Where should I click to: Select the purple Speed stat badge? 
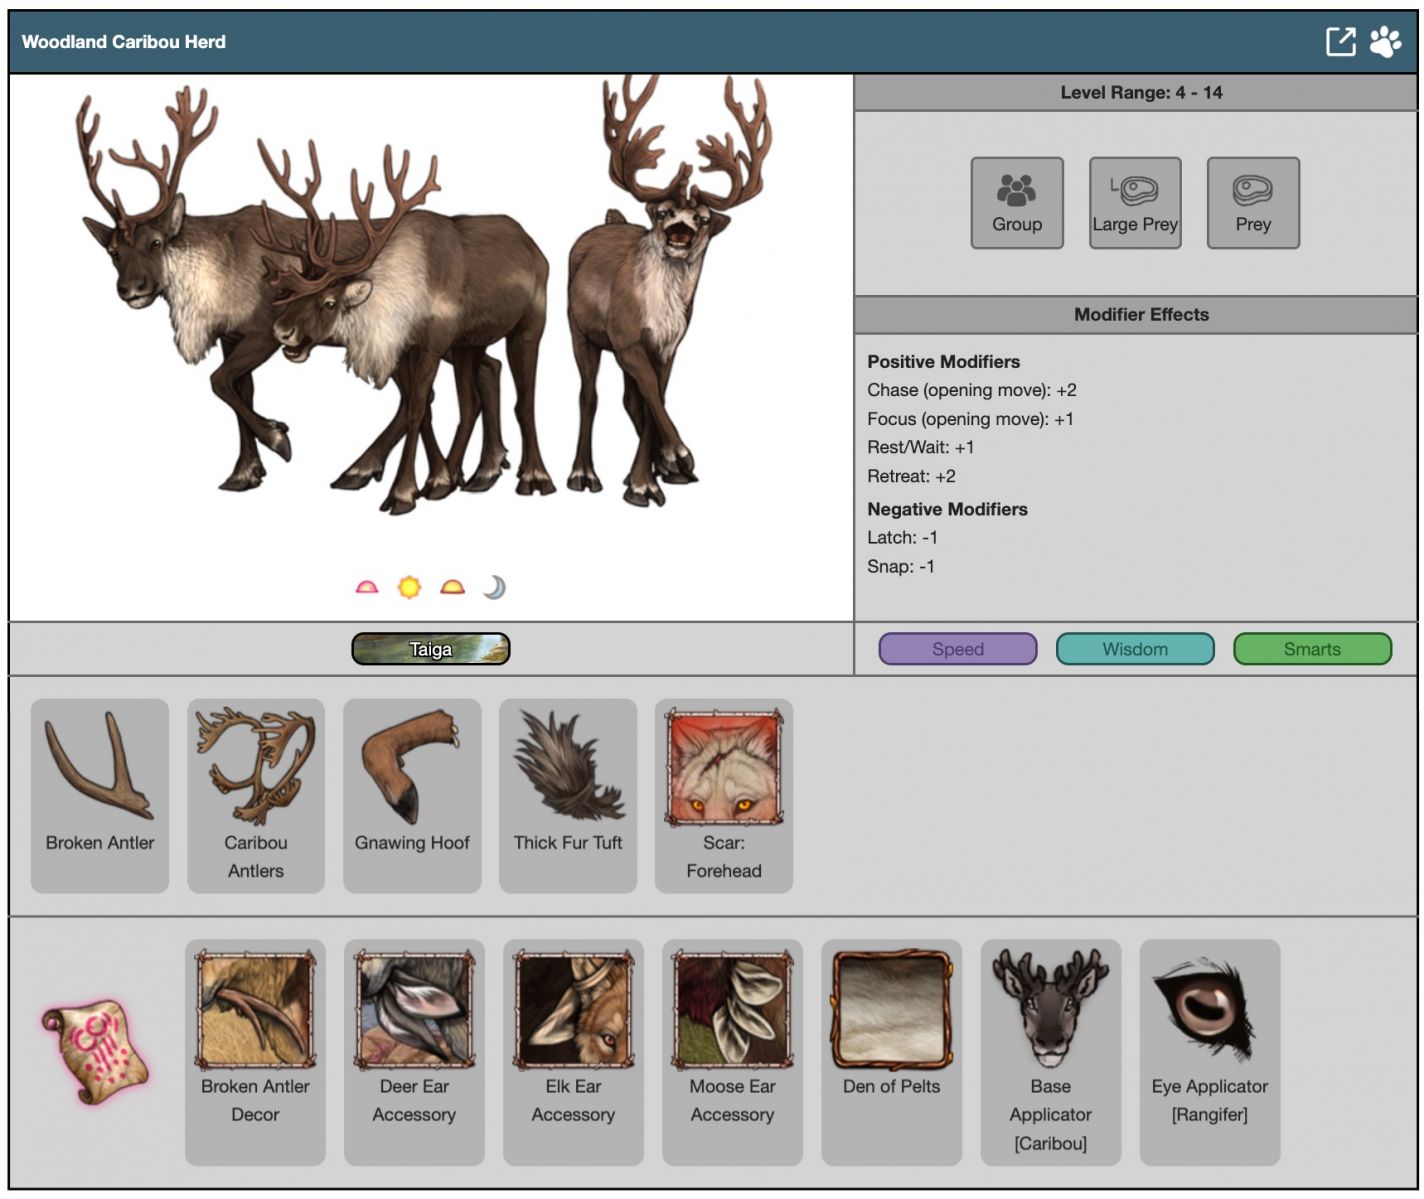pos(957,649)
